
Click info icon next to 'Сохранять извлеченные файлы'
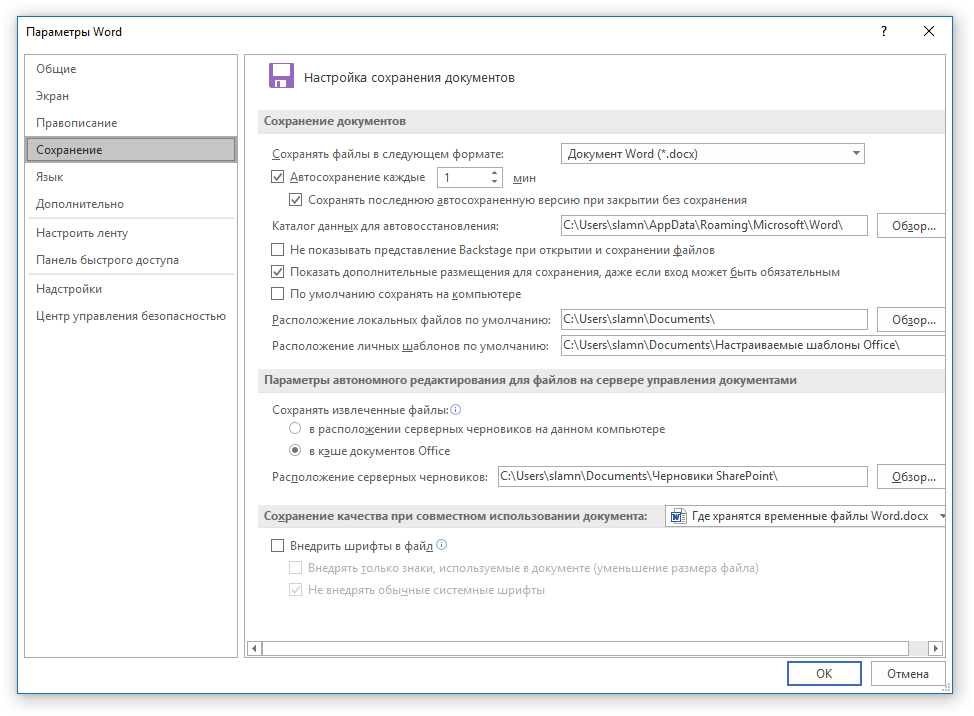[456, 410]
